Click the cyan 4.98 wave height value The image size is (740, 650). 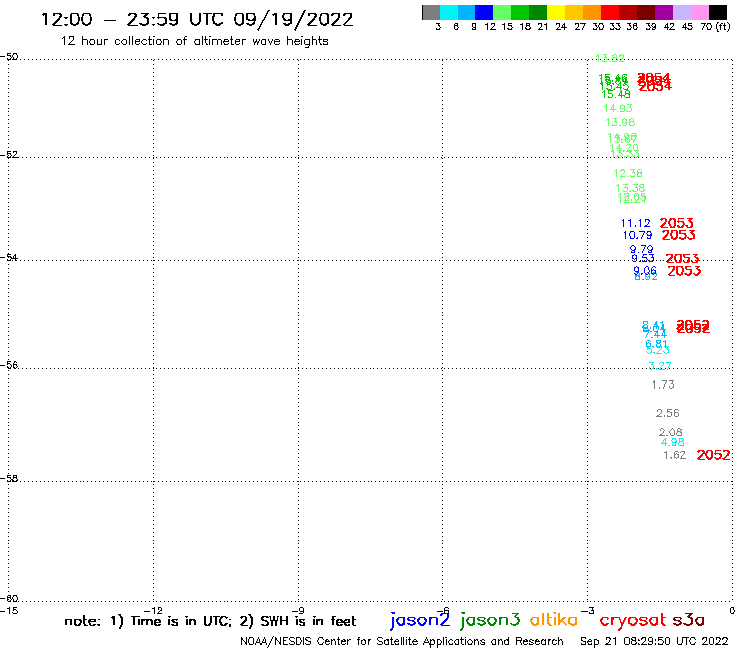[673, 442]
